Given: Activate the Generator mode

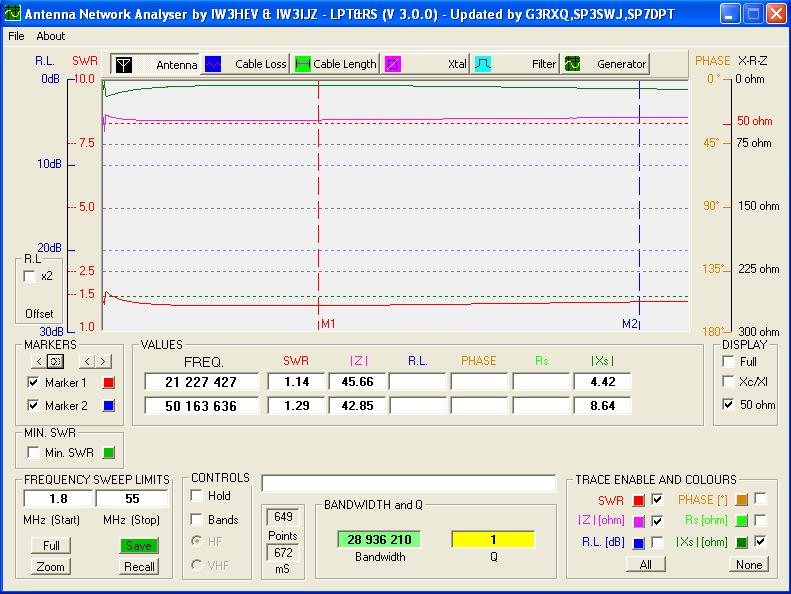Looking at the screenshot, I should point(605,64).
